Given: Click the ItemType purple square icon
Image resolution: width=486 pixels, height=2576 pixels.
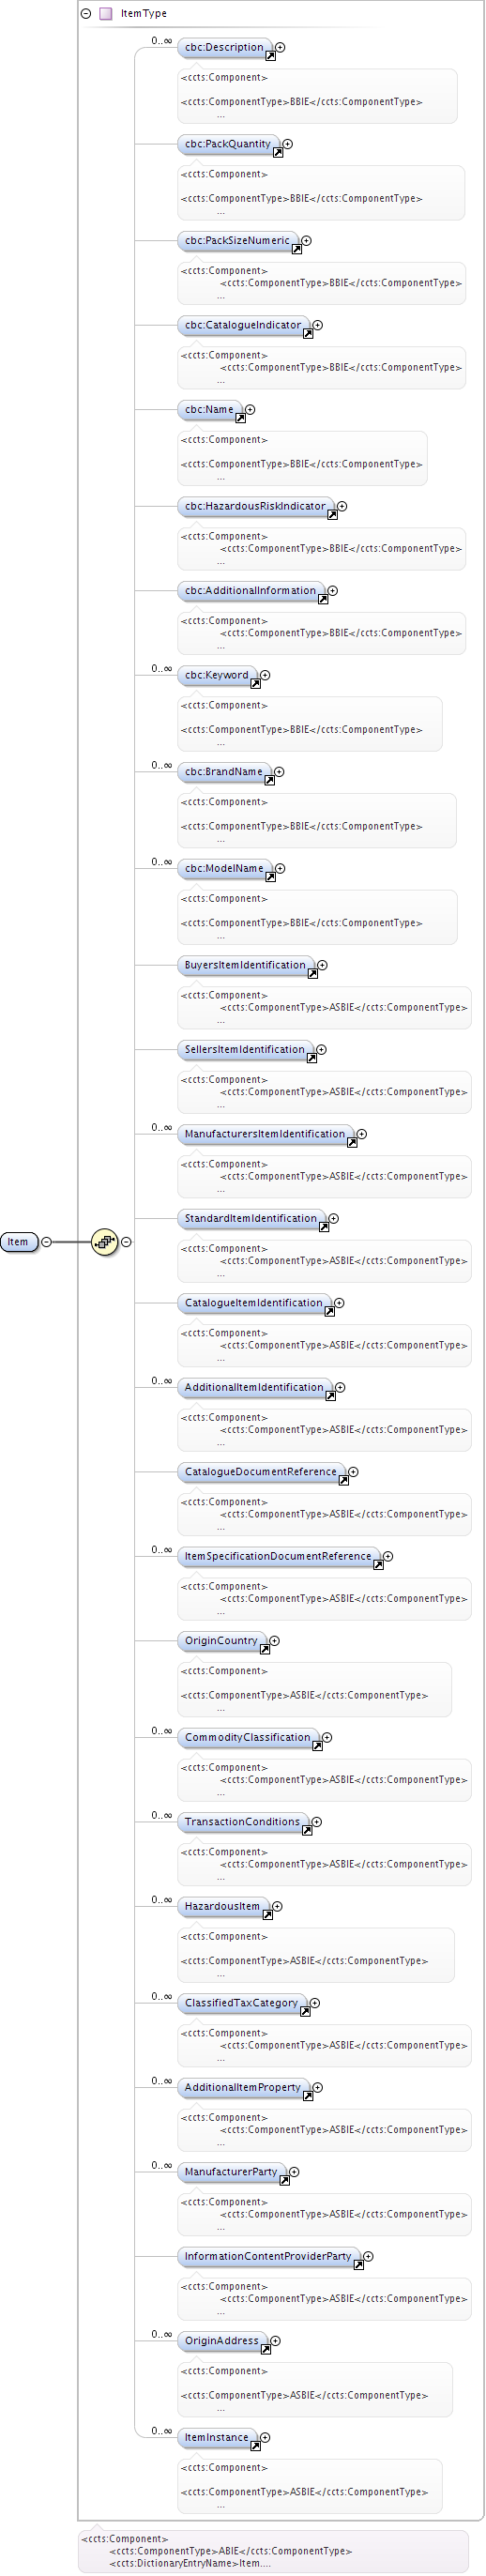Looking at the screenshot, I should (x=105, y=14).
